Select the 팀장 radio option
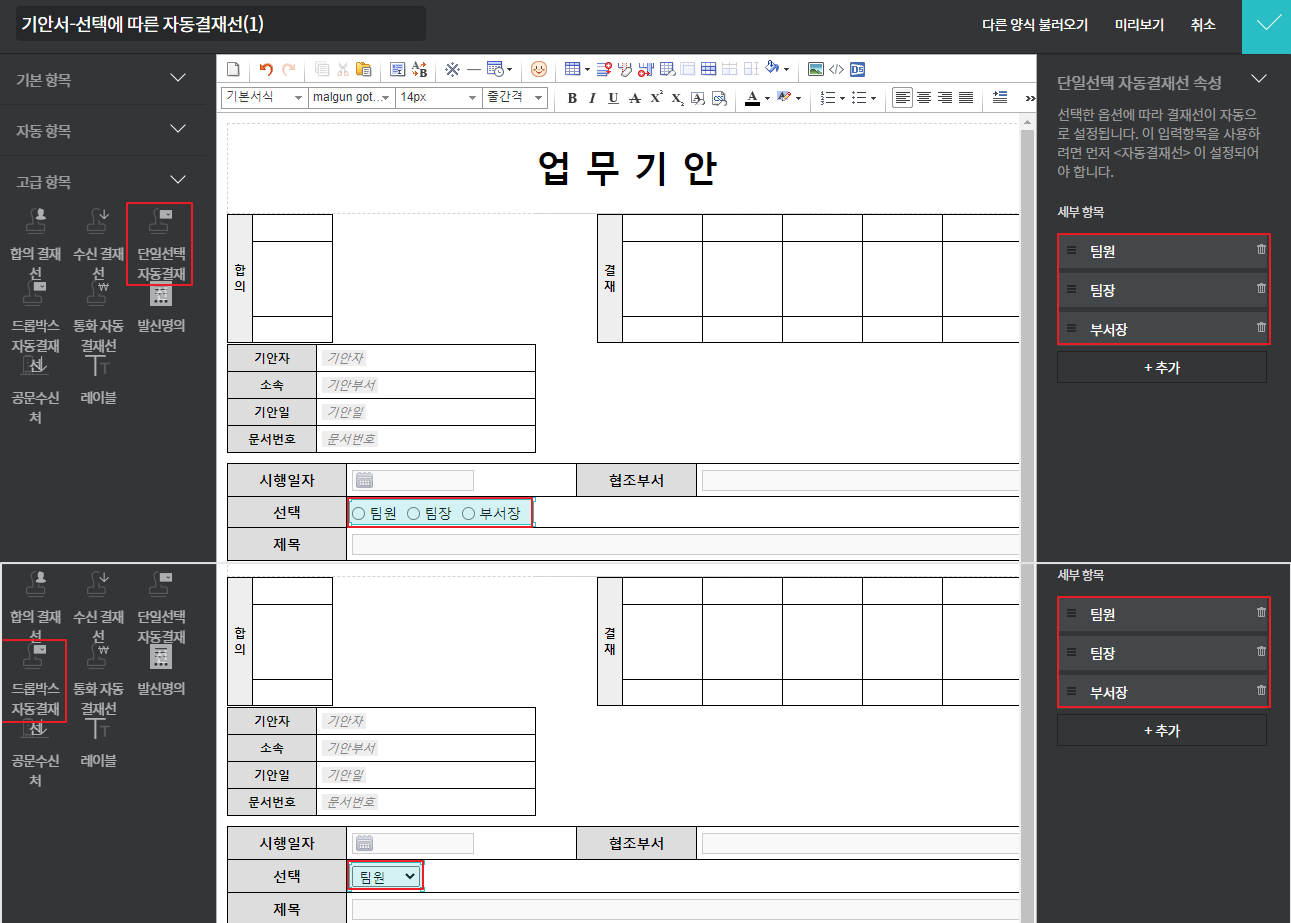 click(x=413, y=513)
